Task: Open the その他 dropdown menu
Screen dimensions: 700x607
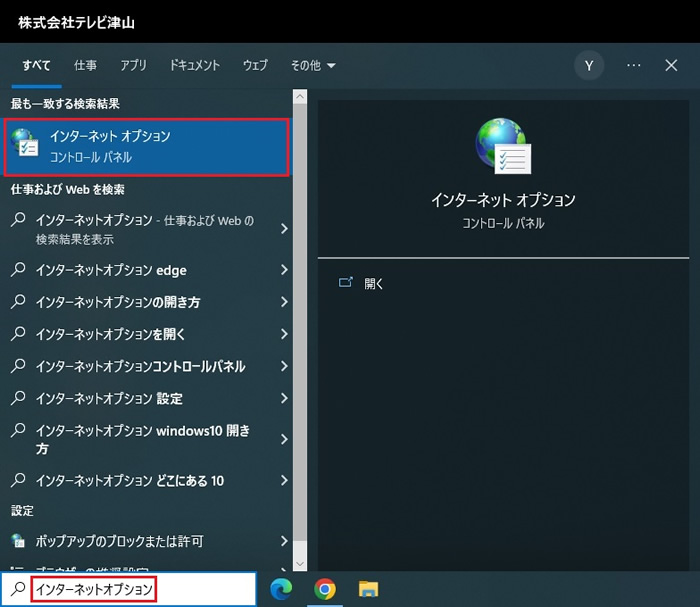Action: [313, 66]
